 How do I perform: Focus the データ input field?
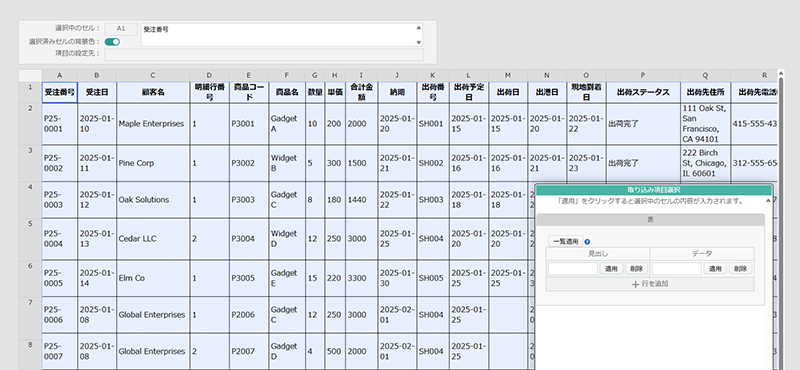[677, 268]
